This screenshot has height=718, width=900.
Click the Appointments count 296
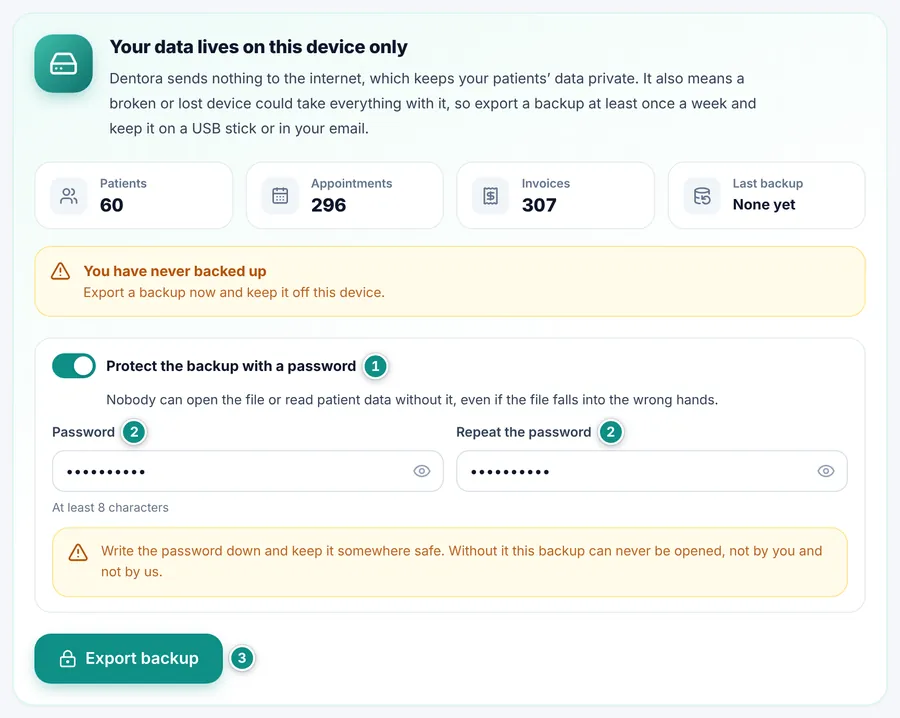[328, 205]
